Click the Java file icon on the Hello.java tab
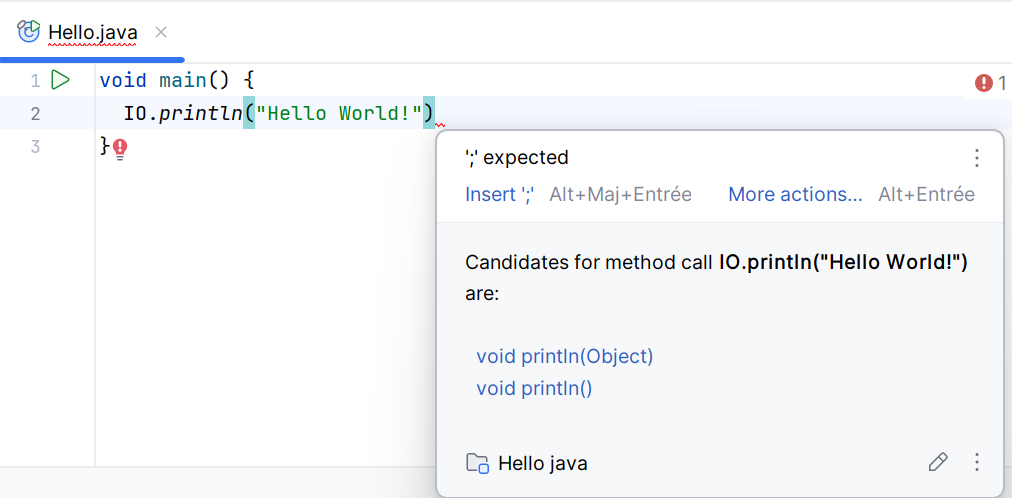 click(x=29, y=32)
